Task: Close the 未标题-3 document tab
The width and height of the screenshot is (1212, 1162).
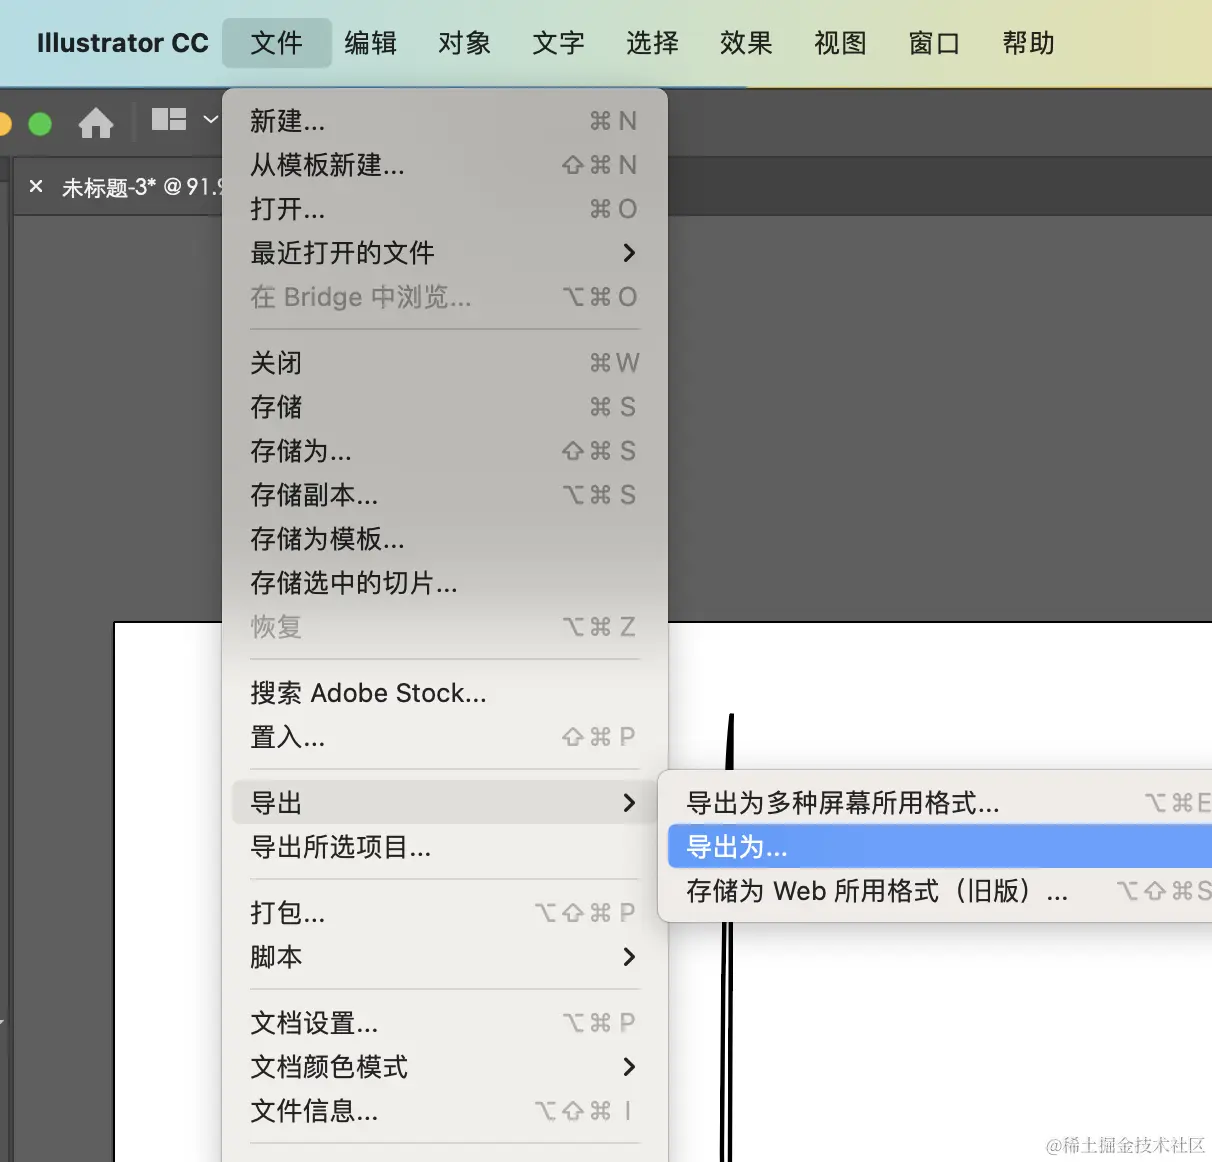Action: 36,186
